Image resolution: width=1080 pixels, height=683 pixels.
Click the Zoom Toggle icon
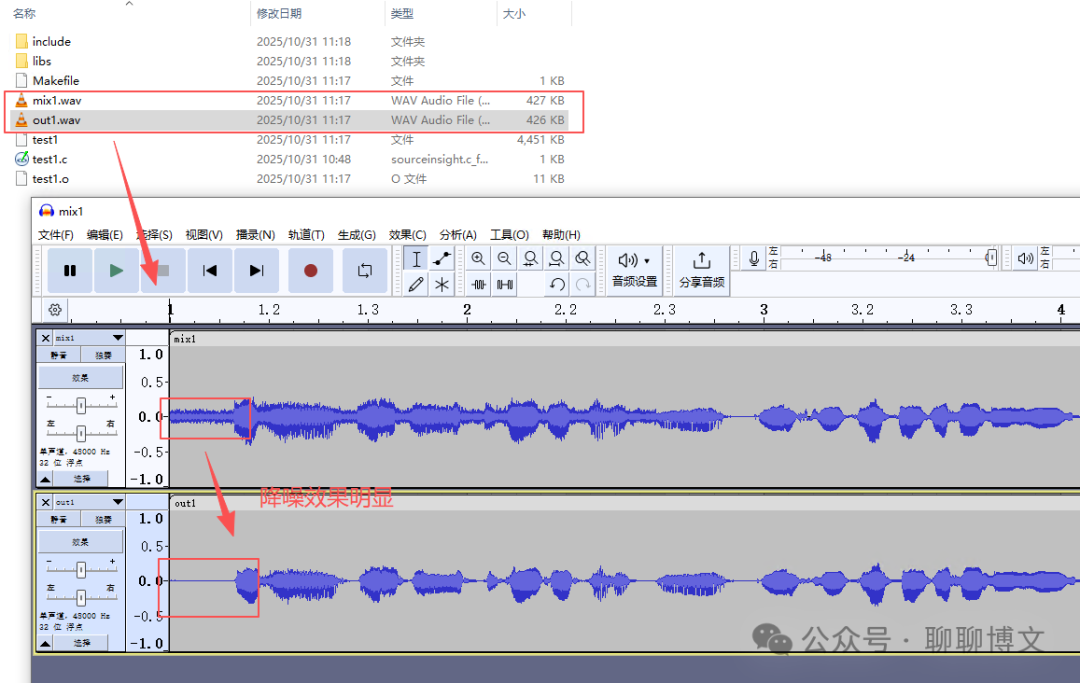(583, 259)
